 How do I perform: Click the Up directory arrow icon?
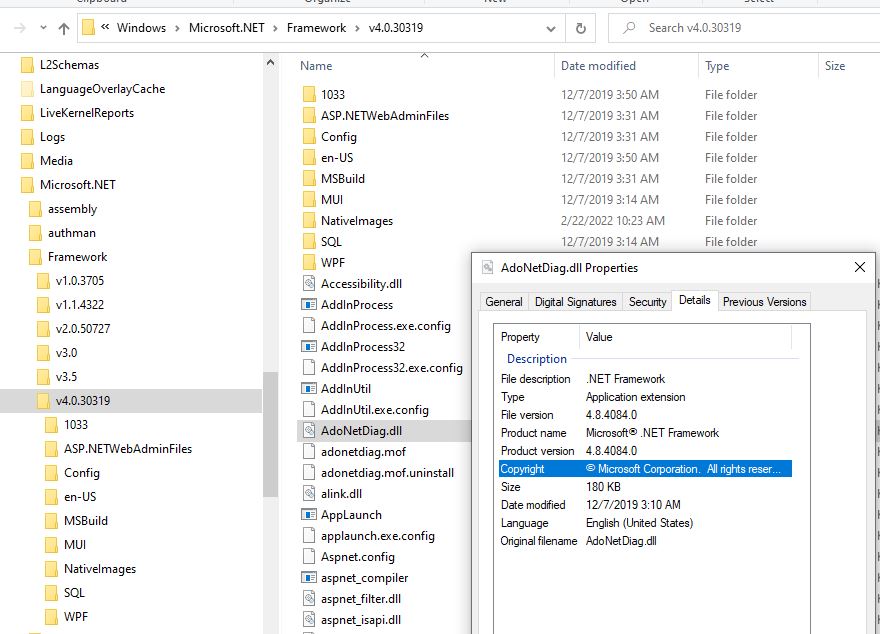64,28
